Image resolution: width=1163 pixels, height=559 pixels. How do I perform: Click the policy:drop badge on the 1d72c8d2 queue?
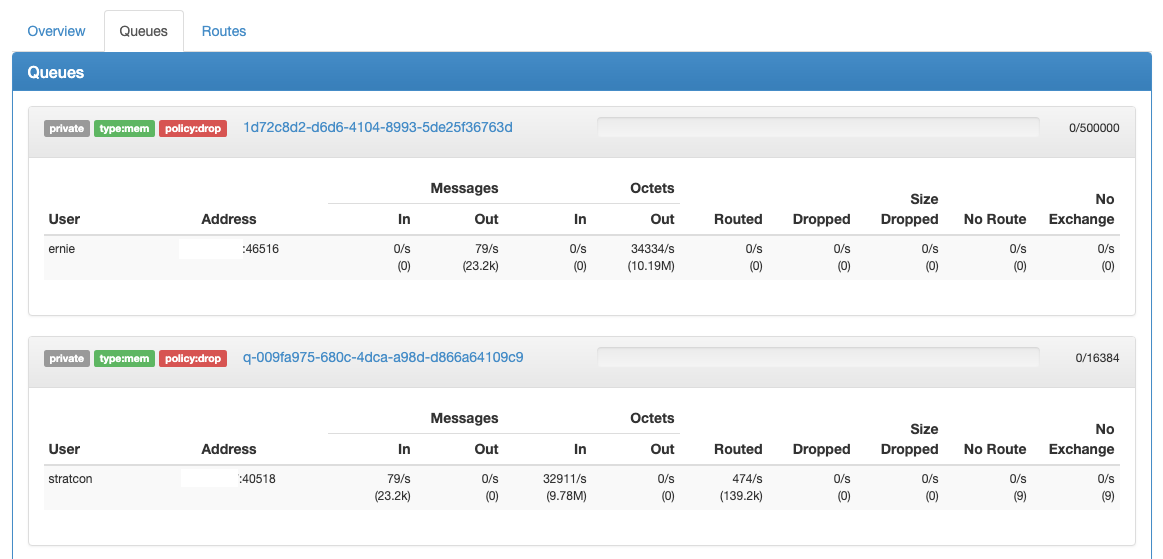click(193, 129)
